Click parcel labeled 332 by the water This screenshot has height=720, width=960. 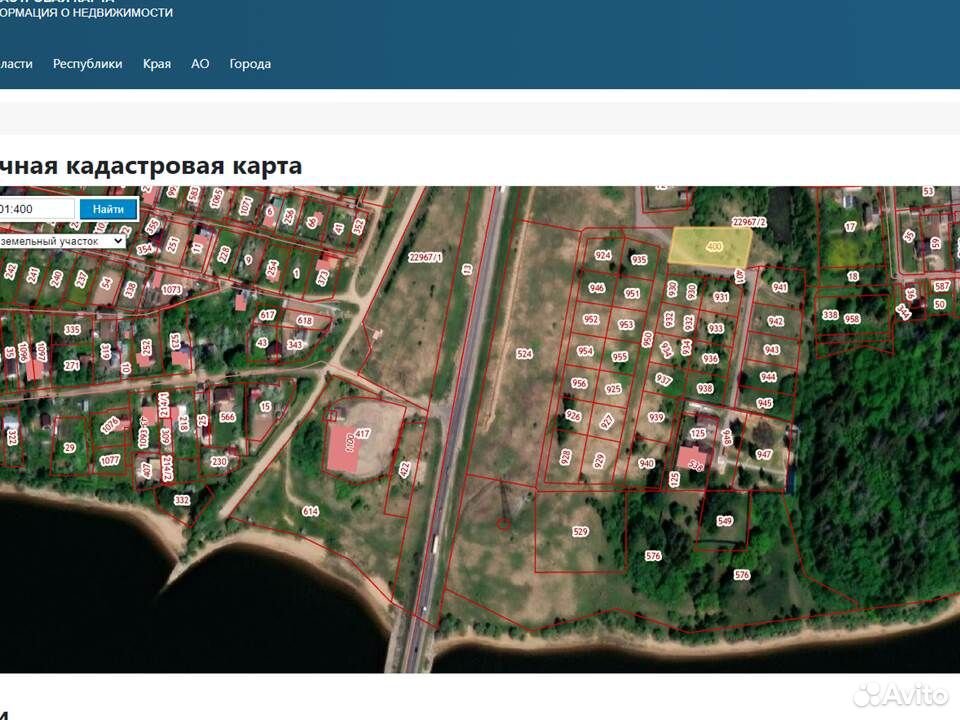point(182,500)
